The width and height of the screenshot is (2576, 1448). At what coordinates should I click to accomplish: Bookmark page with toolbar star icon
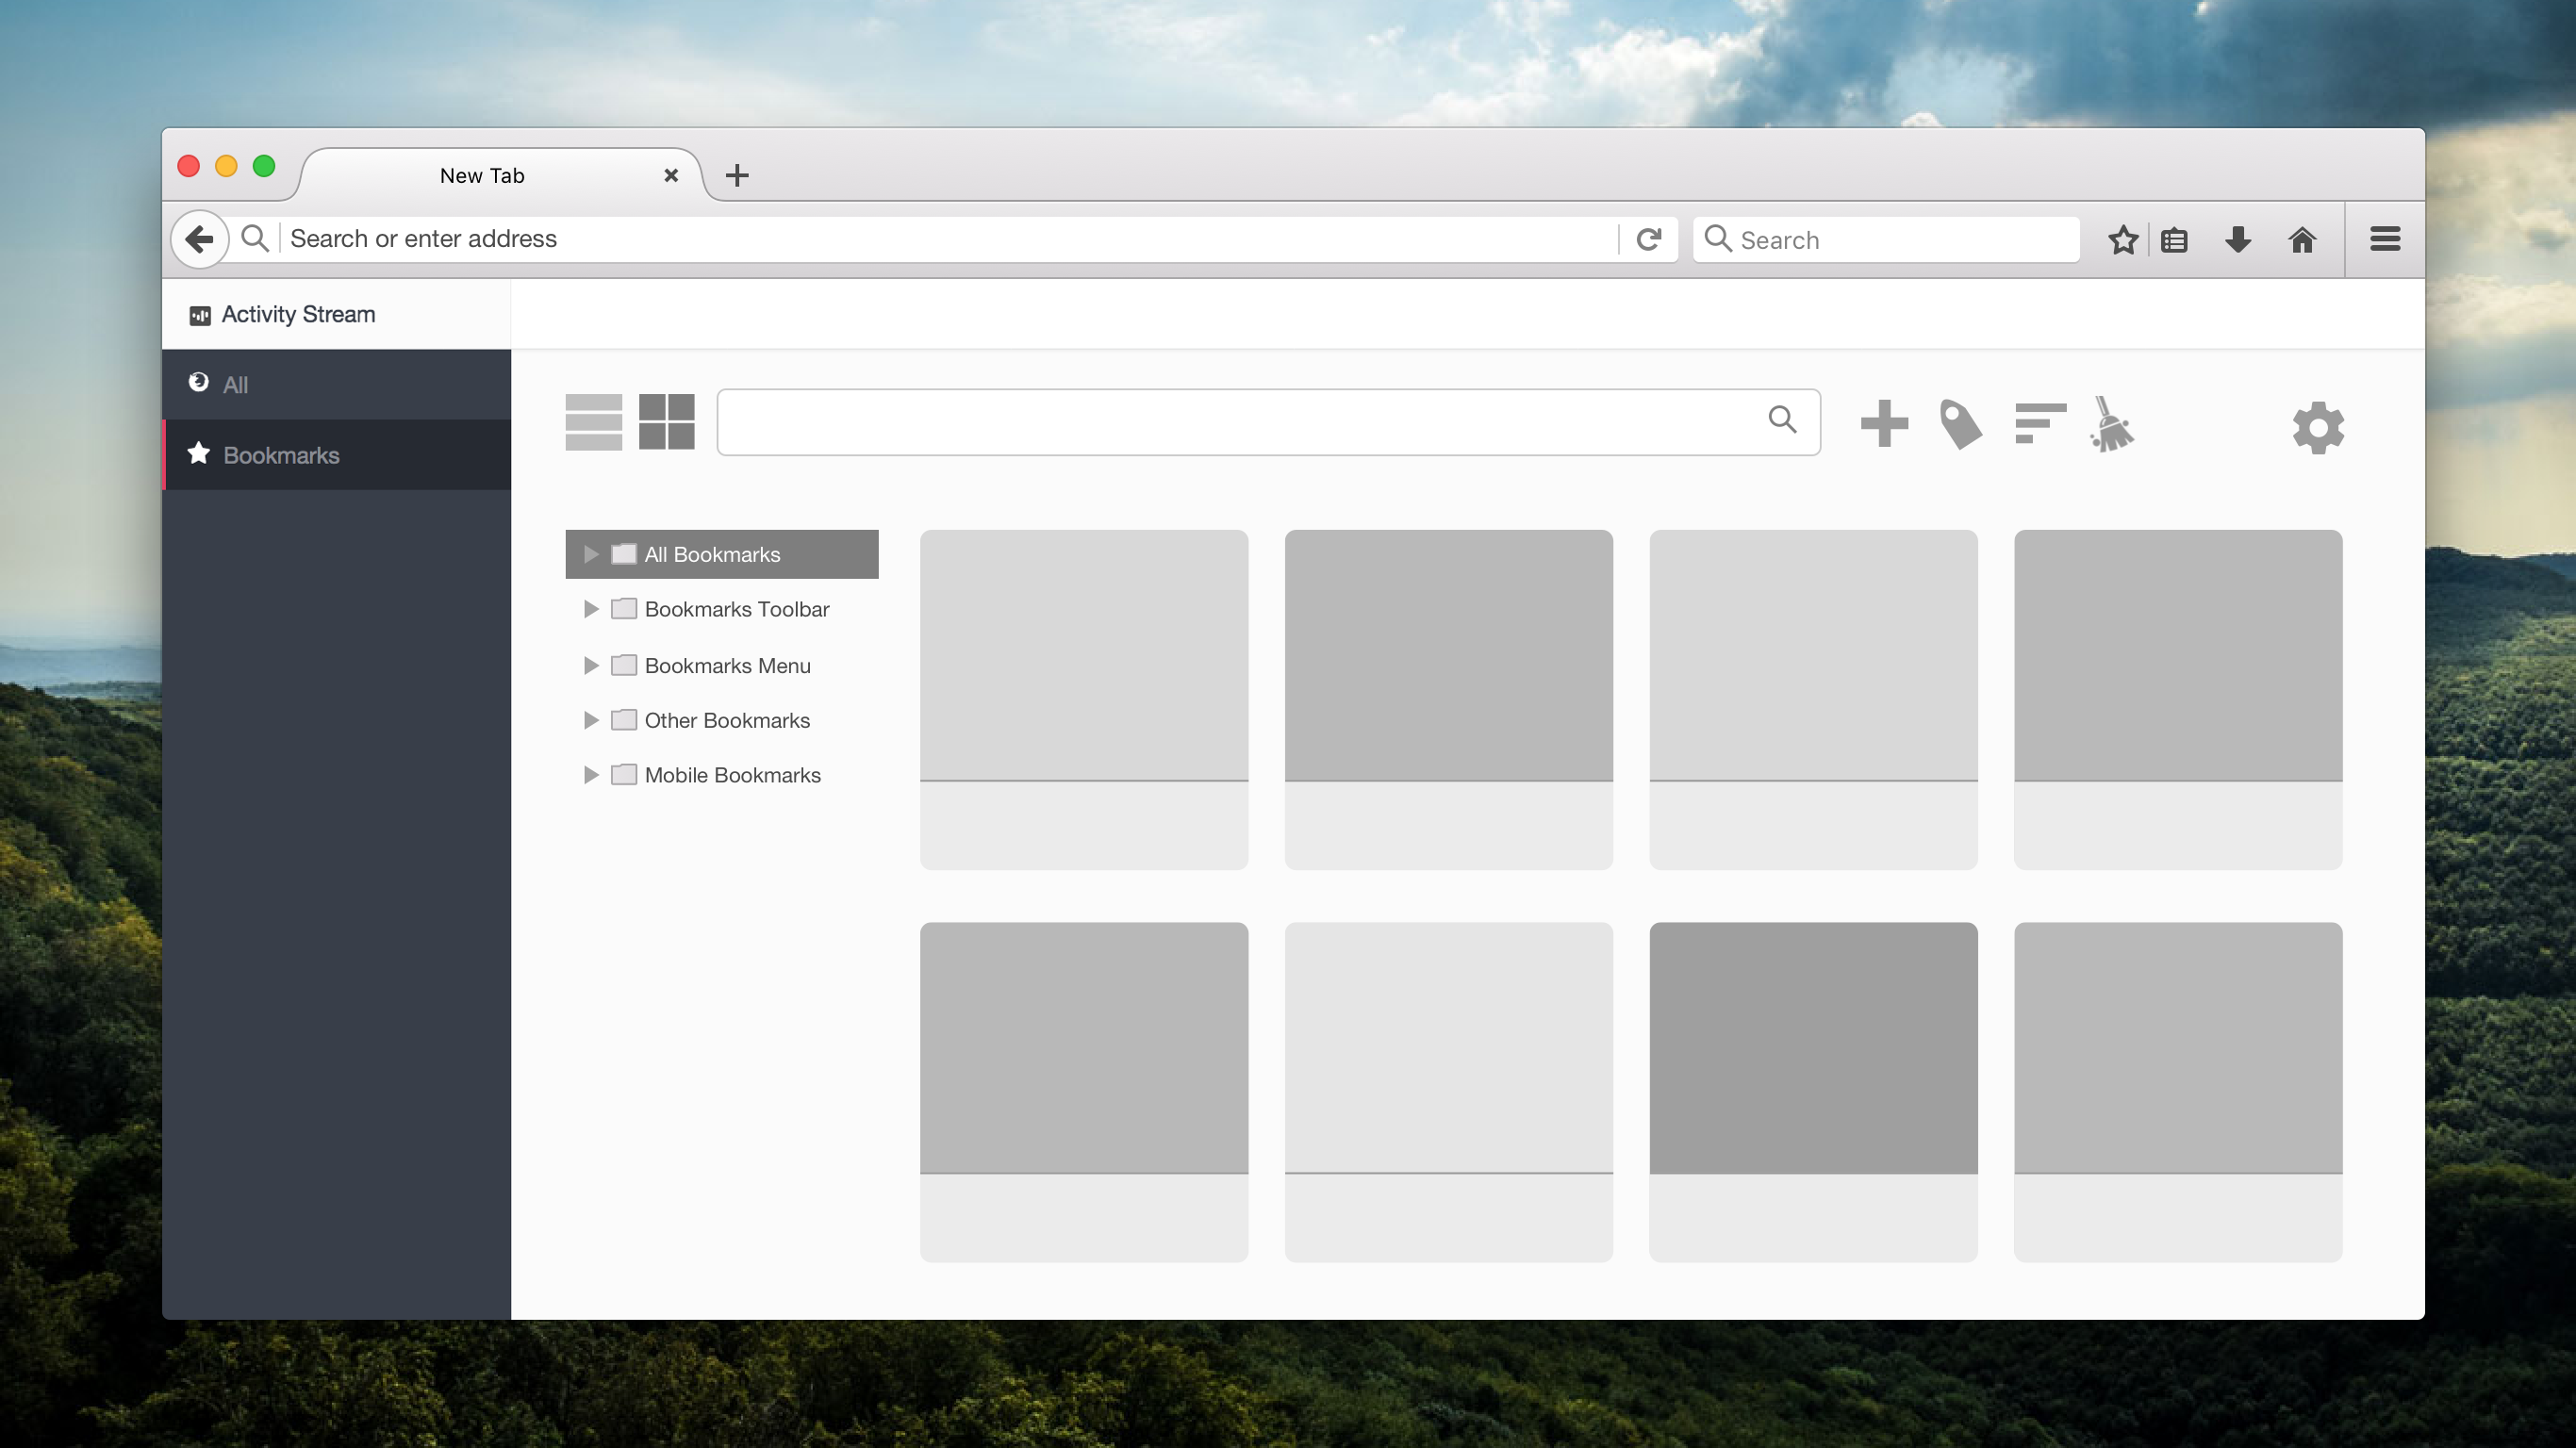click(x=2122, y=240)
